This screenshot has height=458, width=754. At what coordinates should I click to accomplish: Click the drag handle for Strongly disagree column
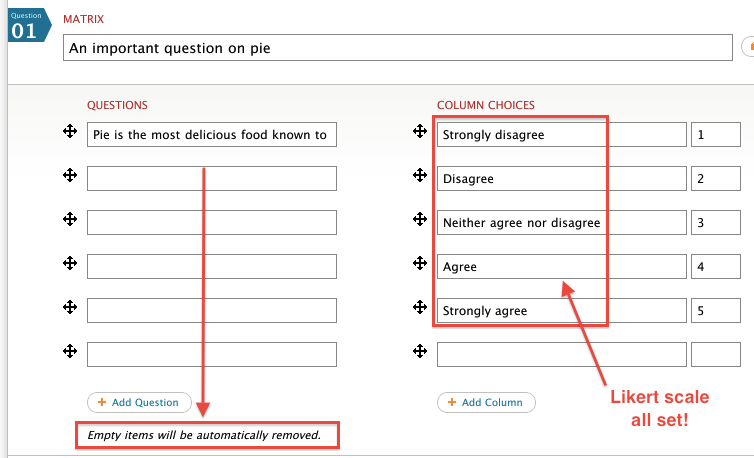[420, 132]
